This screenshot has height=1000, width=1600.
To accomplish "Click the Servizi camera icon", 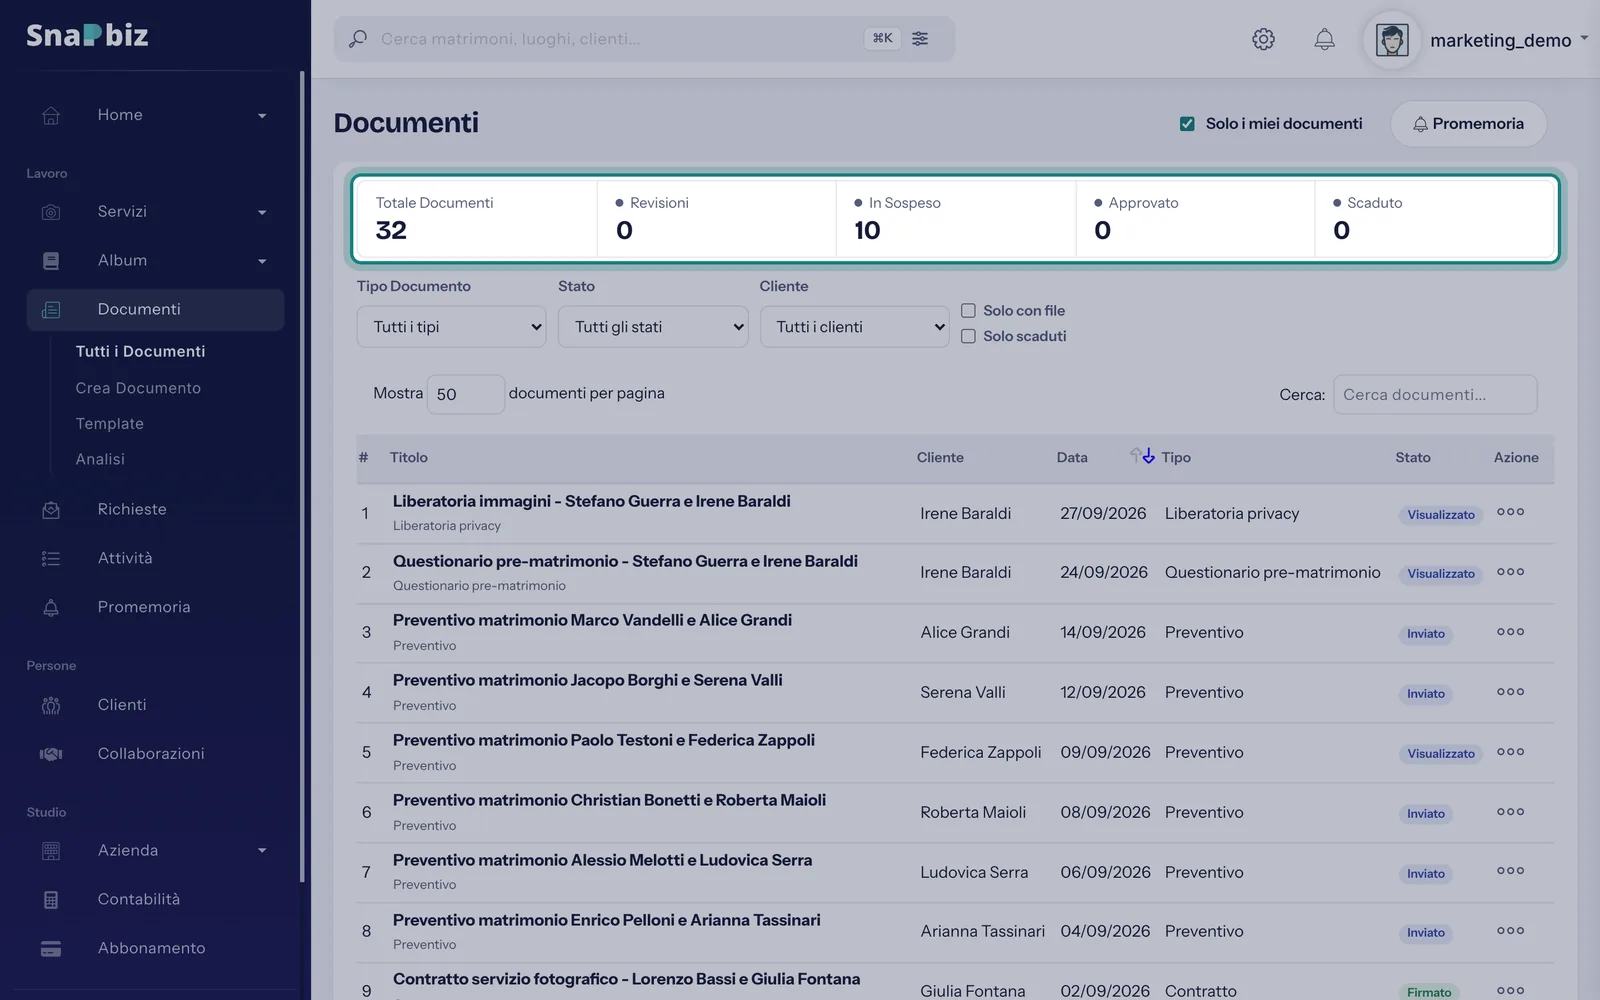I will point(51,212).
